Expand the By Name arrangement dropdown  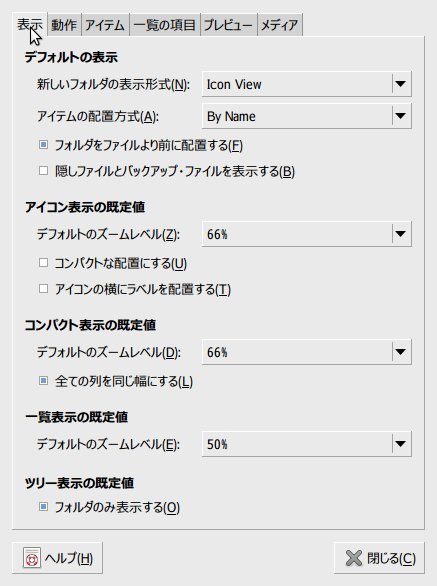307,116
